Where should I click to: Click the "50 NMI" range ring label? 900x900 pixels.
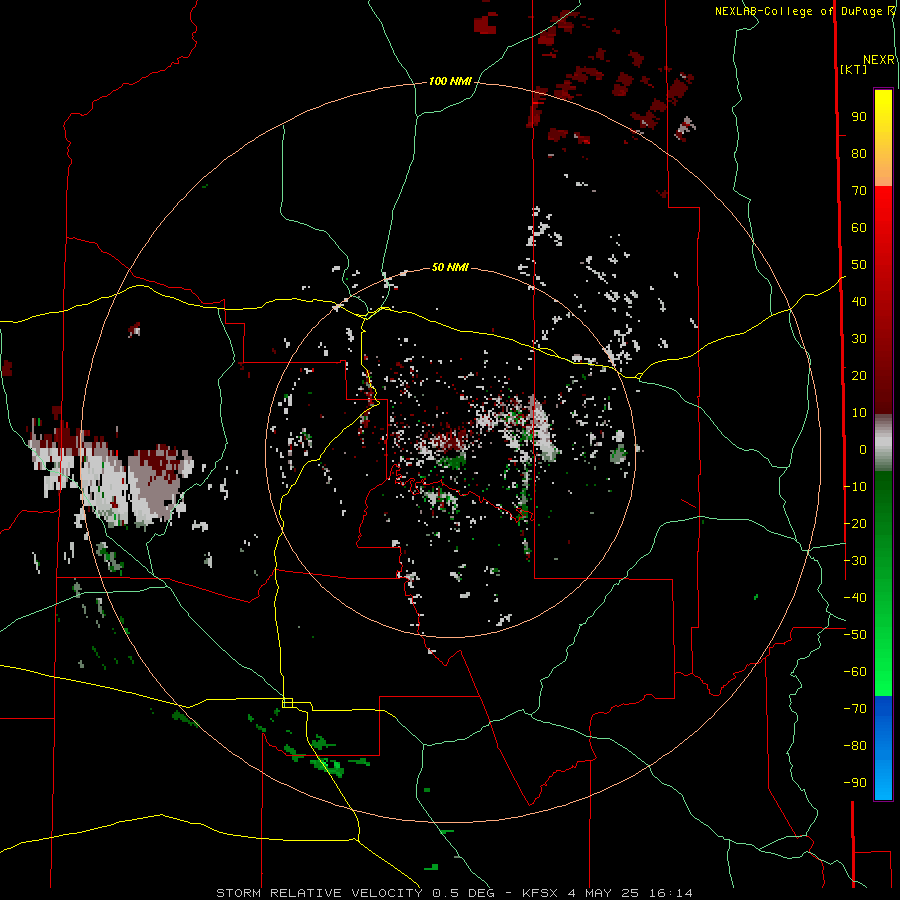(450, 267)
